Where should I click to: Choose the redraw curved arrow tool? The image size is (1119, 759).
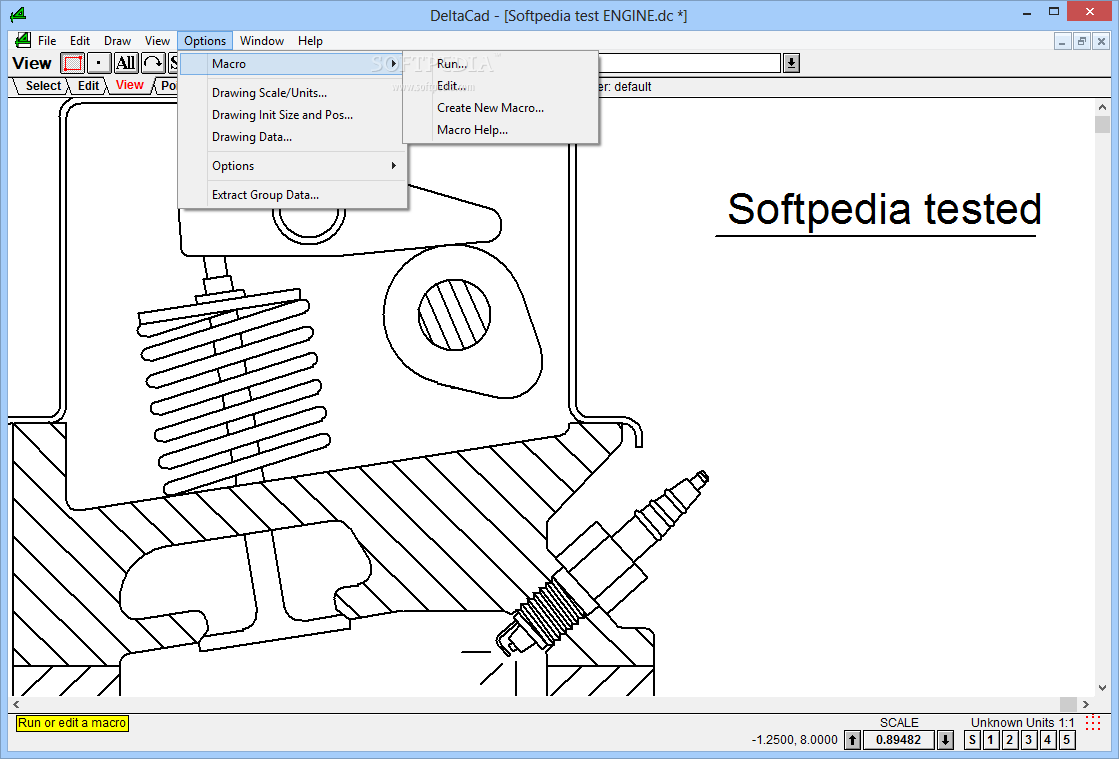click(x=153, y=63)
